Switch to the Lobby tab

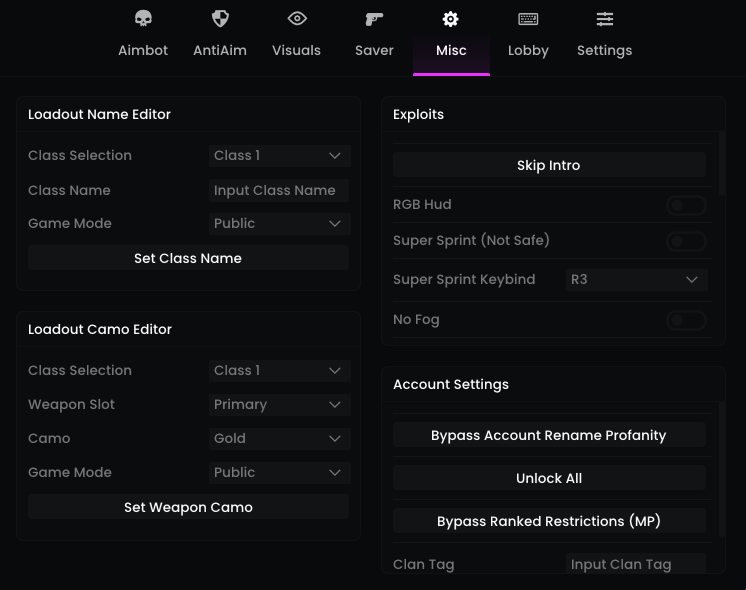pos(528,36)
